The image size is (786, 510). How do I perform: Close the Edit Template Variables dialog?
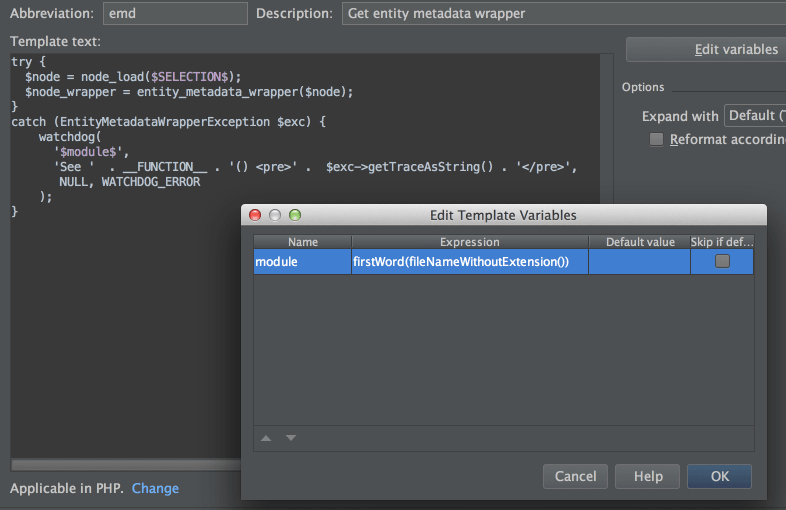(x=255, y=215)
